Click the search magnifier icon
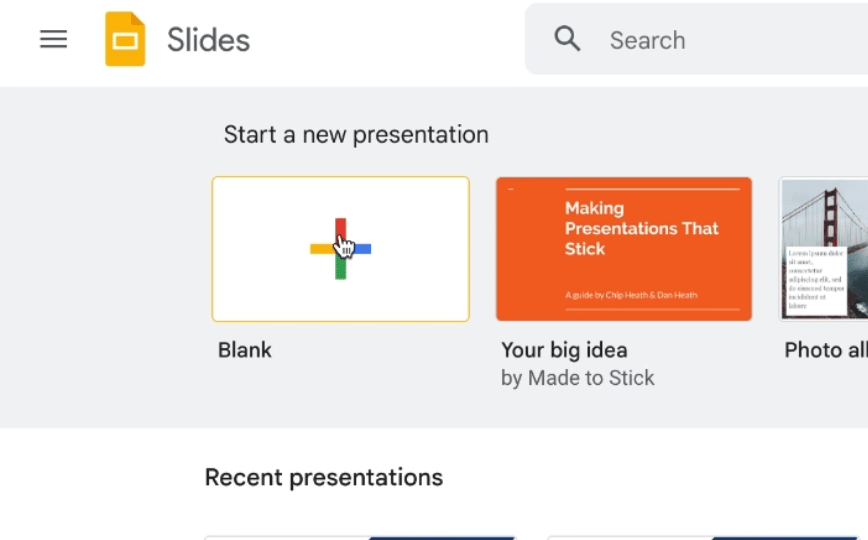 click(567, 39)
